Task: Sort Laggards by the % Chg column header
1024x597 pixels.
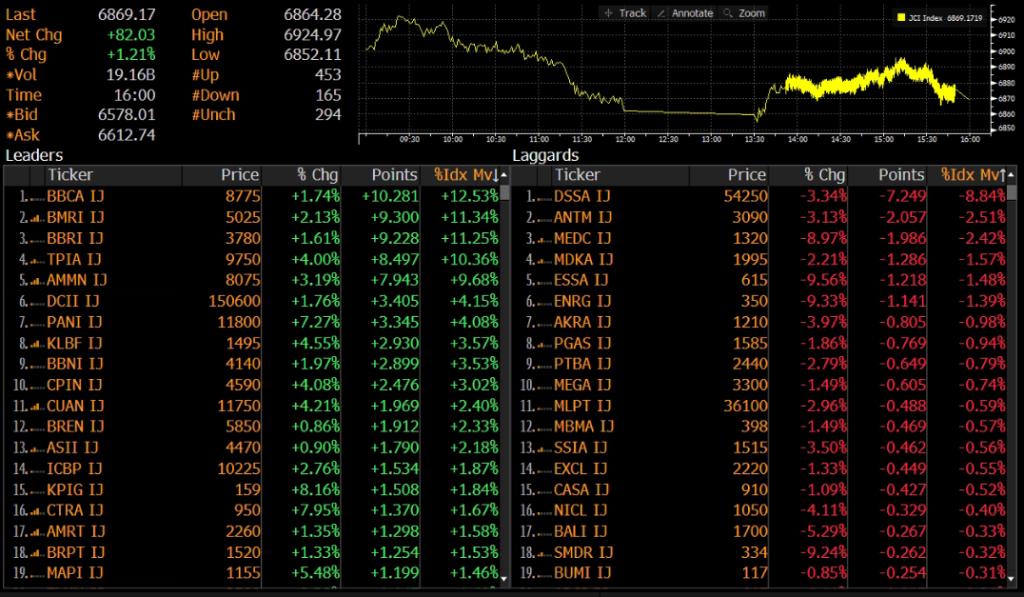Action: point(808,175)
